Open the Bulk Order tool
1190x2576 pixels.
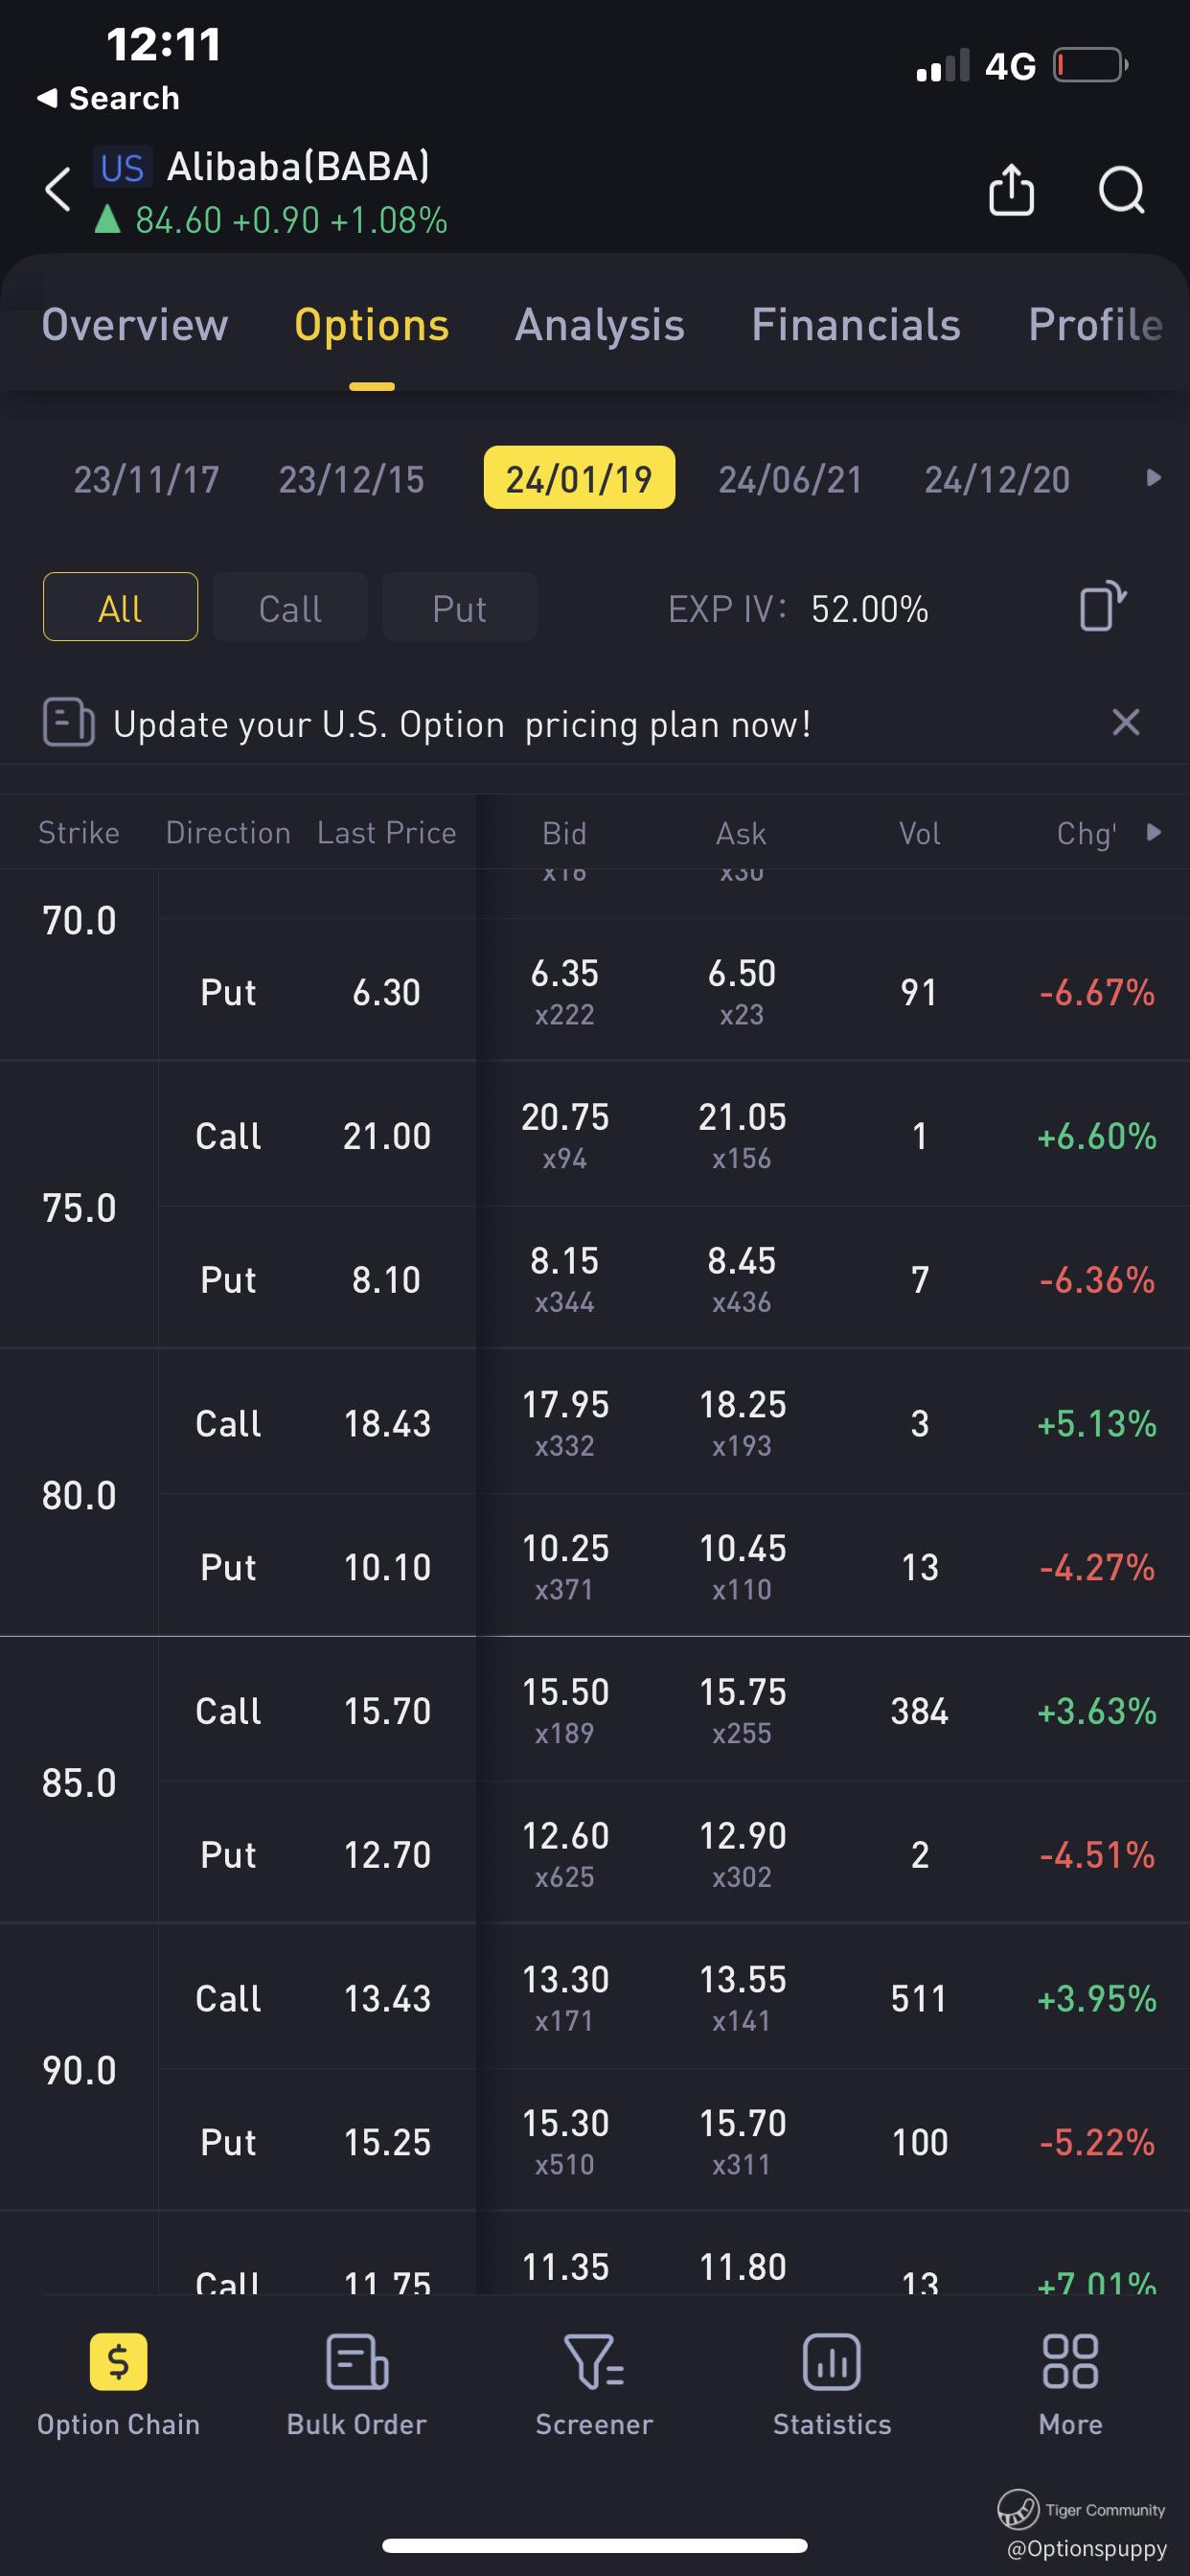356,2385
